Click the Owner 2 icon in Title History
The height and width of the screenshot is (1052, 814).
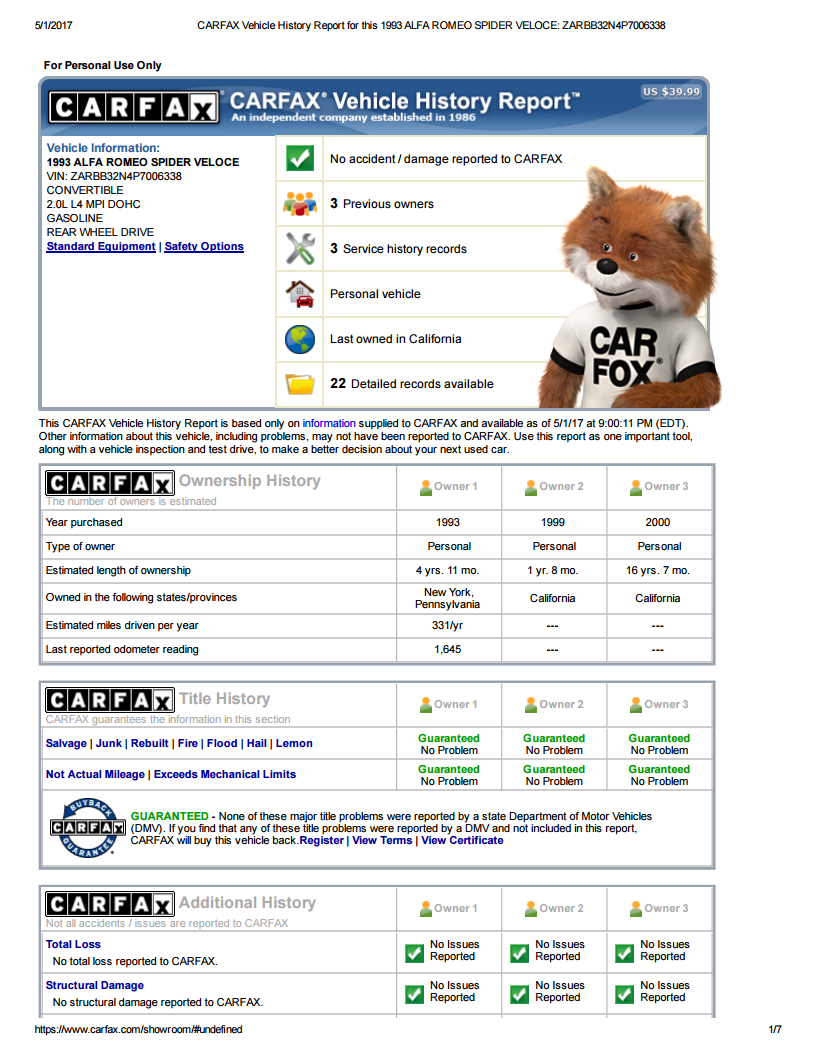[531, 705]
